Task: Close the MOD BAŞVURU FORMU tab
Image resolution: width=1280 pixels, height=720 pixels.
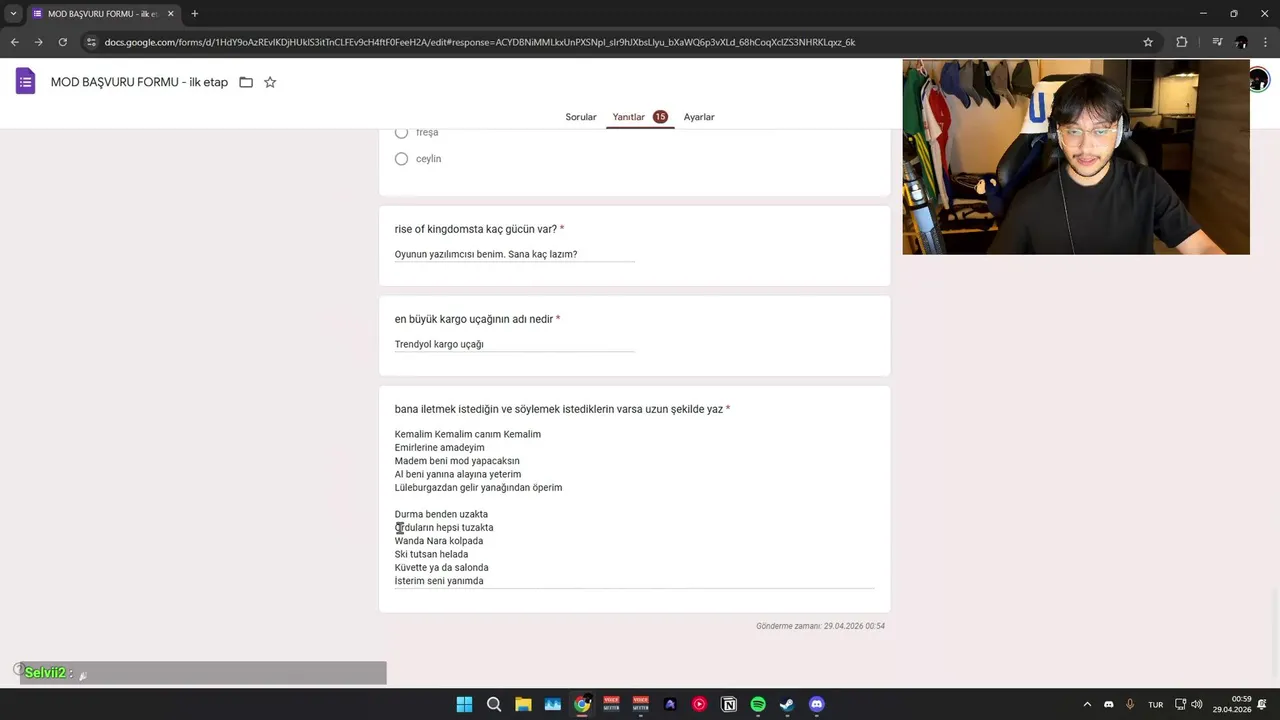Action: (170, 14)
